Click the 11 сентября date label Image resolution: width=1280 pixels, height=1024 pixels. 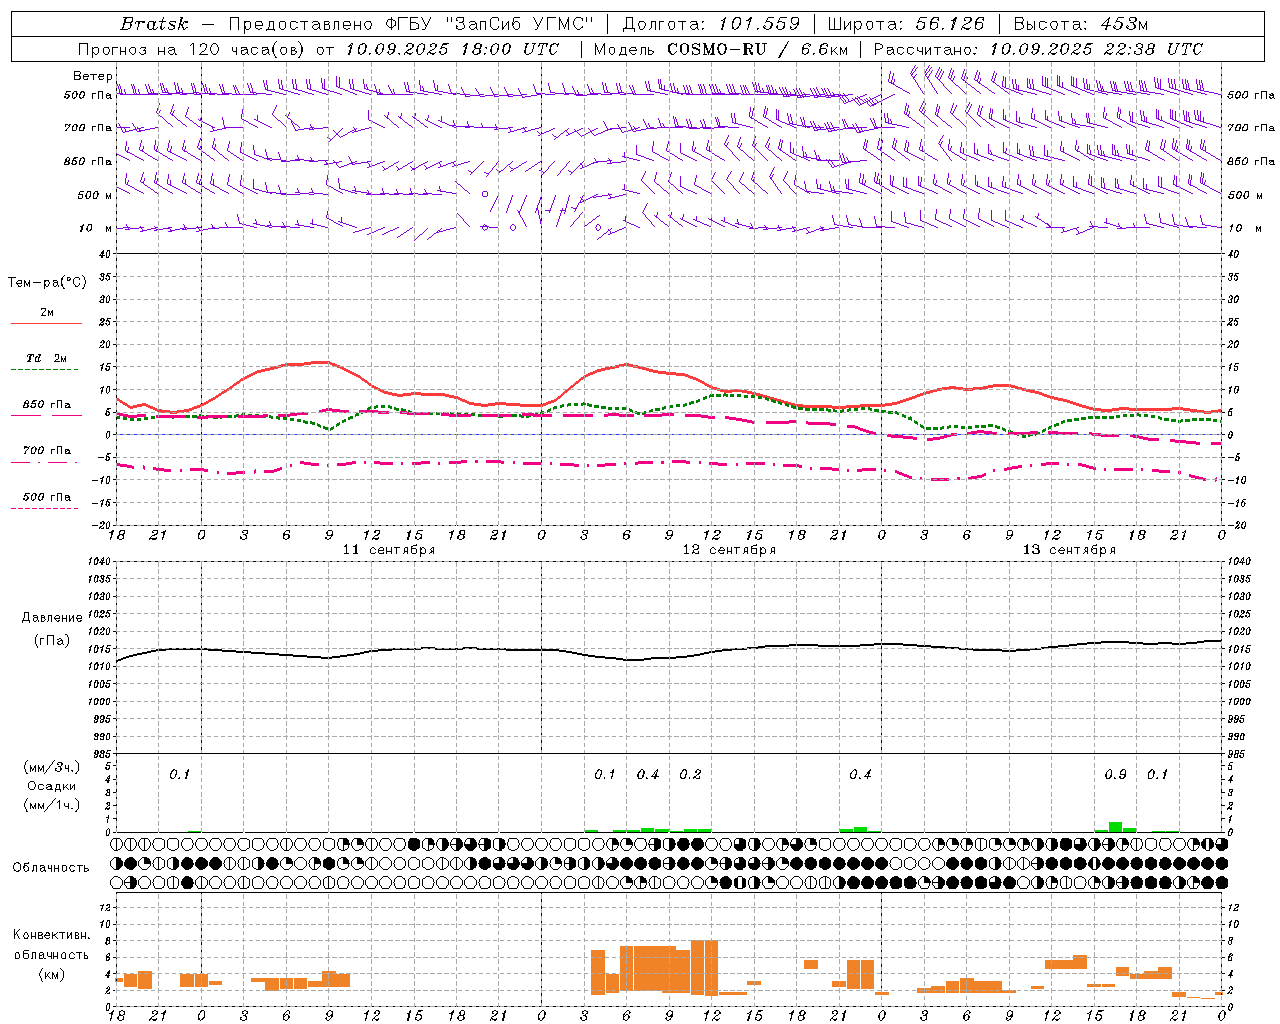click(x=389, y=550)
